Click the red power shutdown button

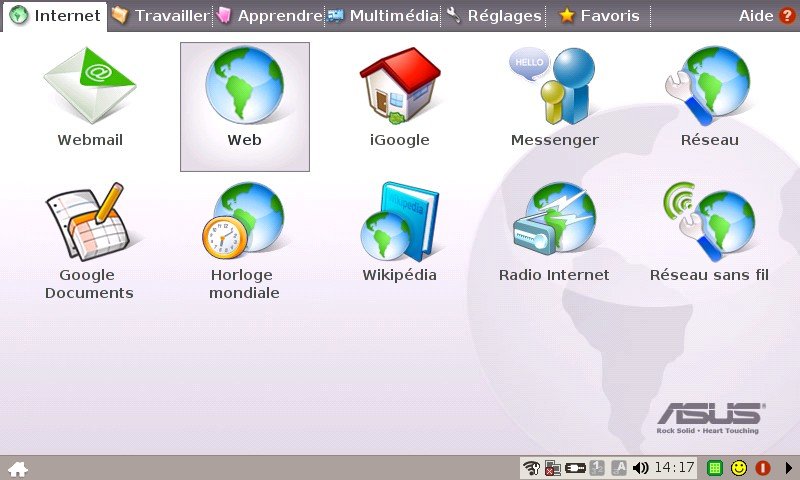click(763, 468)
